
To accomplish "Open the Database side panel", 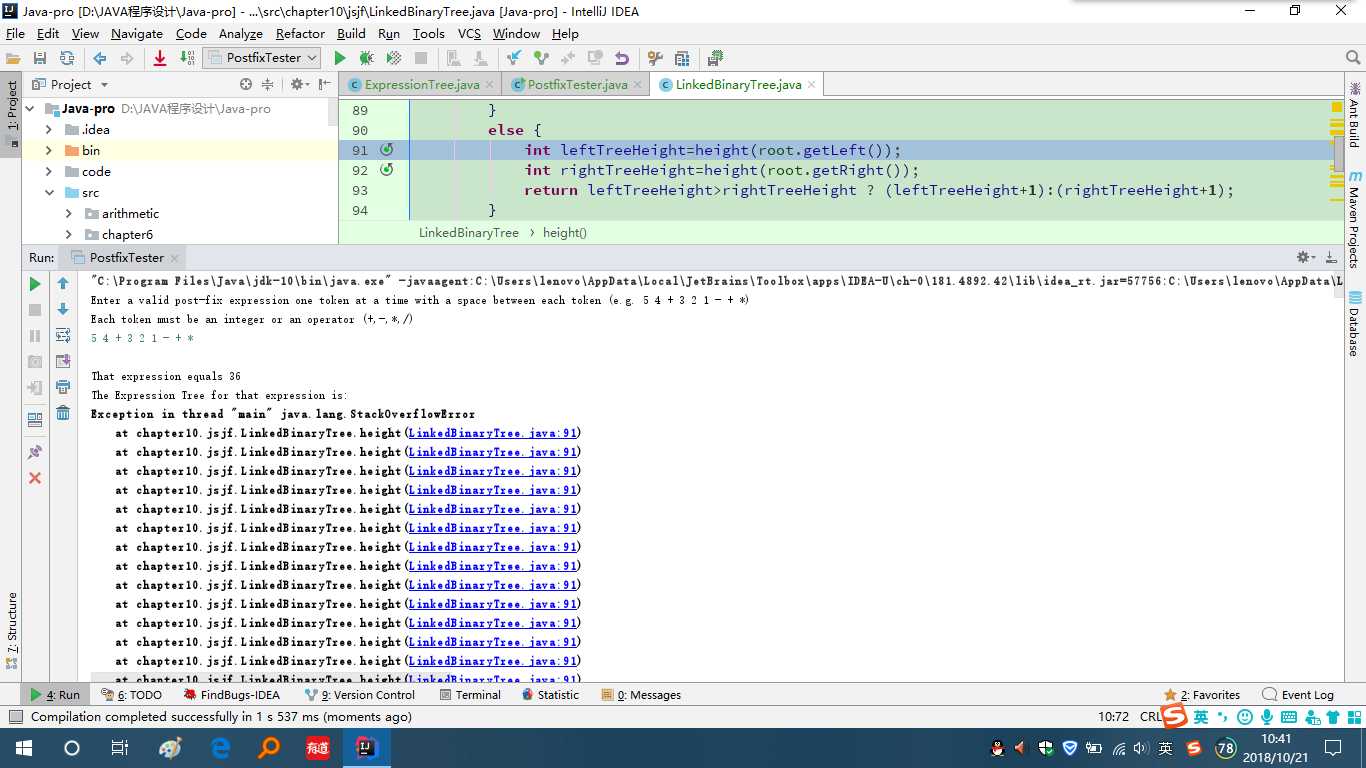I will pyautogui.click(x=1354, y=324).
